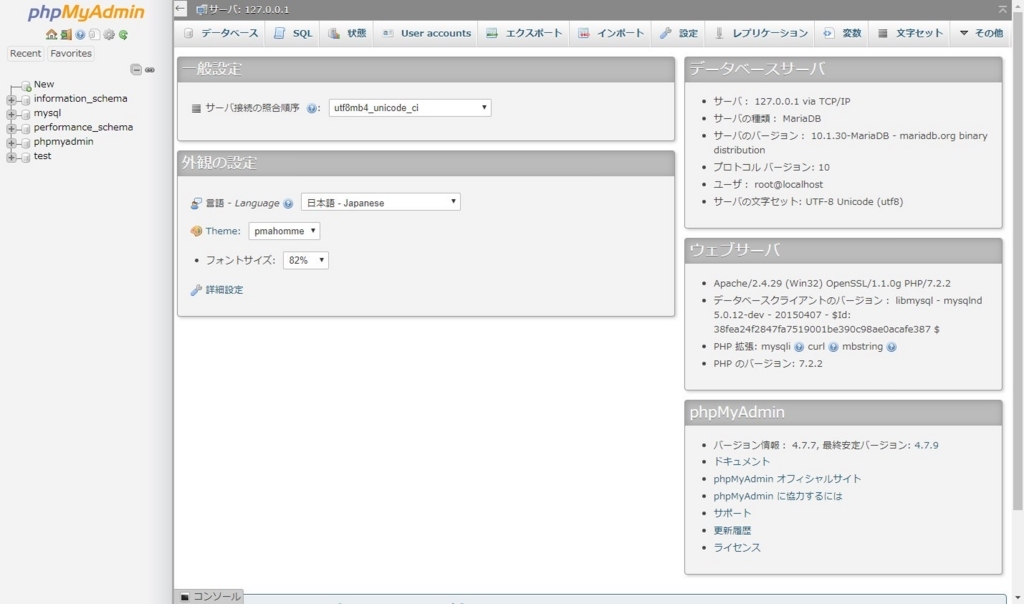Click the database icon beside information_schema

[x=25, y=99]
